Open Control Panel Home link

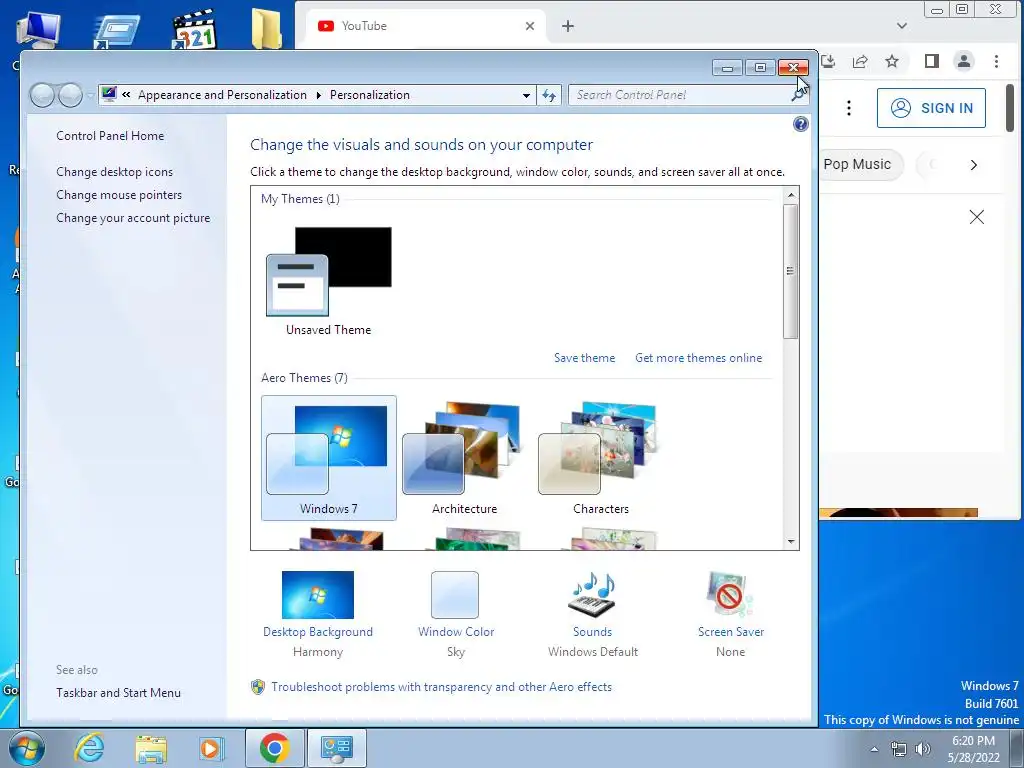(x=110, y=136)
